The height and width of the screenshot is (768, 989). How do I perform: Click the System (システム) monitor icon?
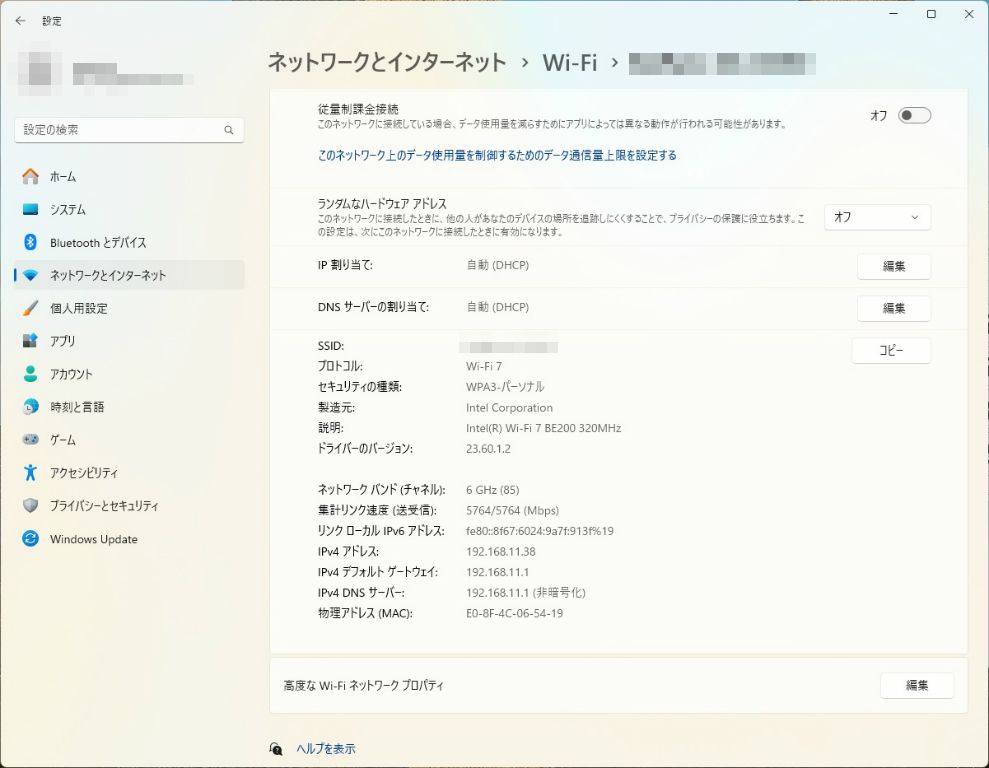coord(30,209)
